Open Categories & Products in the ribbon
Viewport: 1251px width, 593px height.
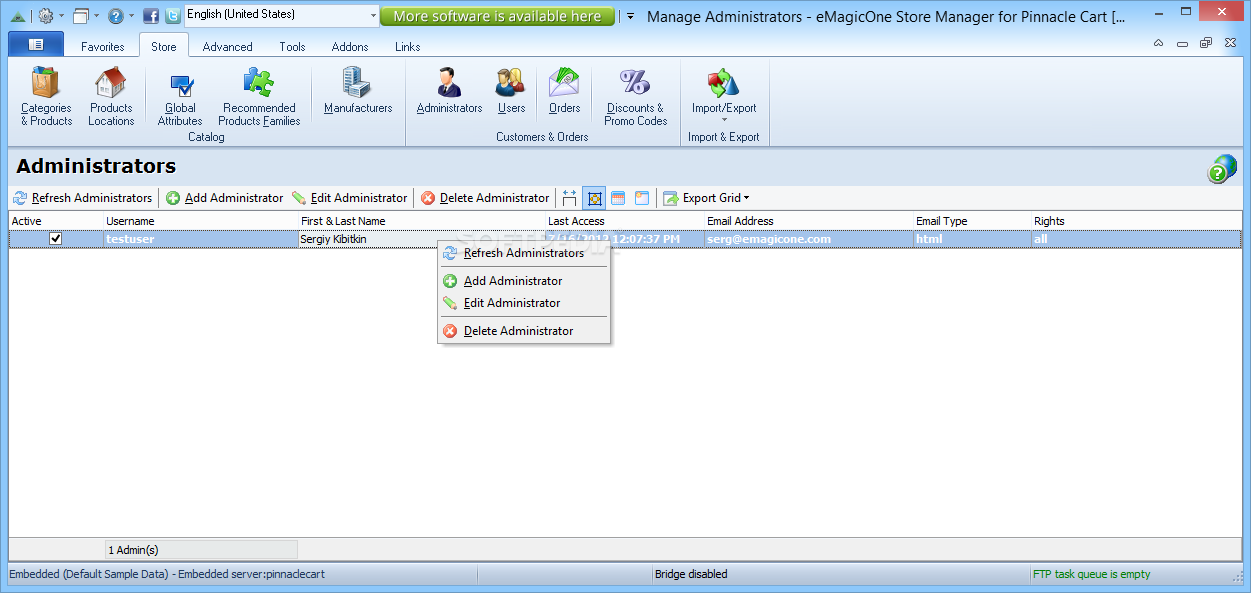(46, 97)
